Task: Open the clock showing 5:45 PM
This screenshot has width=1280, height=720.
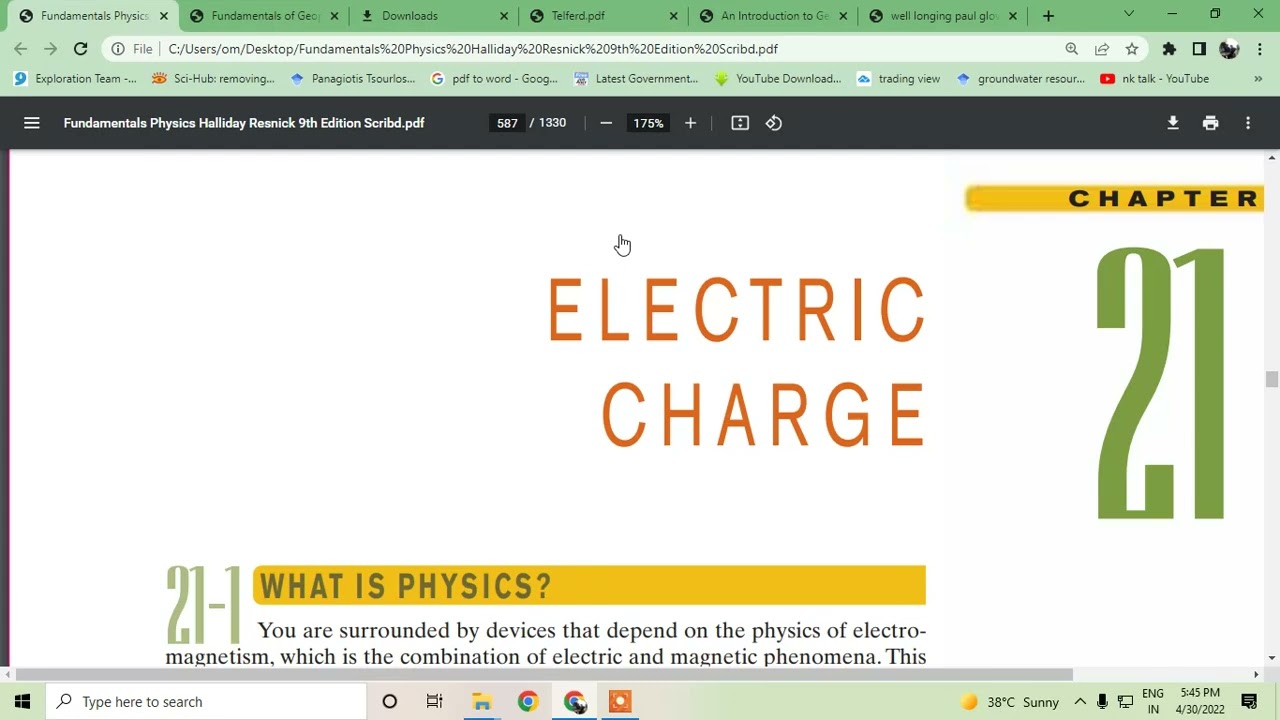Action: [x=1201, y=701]
